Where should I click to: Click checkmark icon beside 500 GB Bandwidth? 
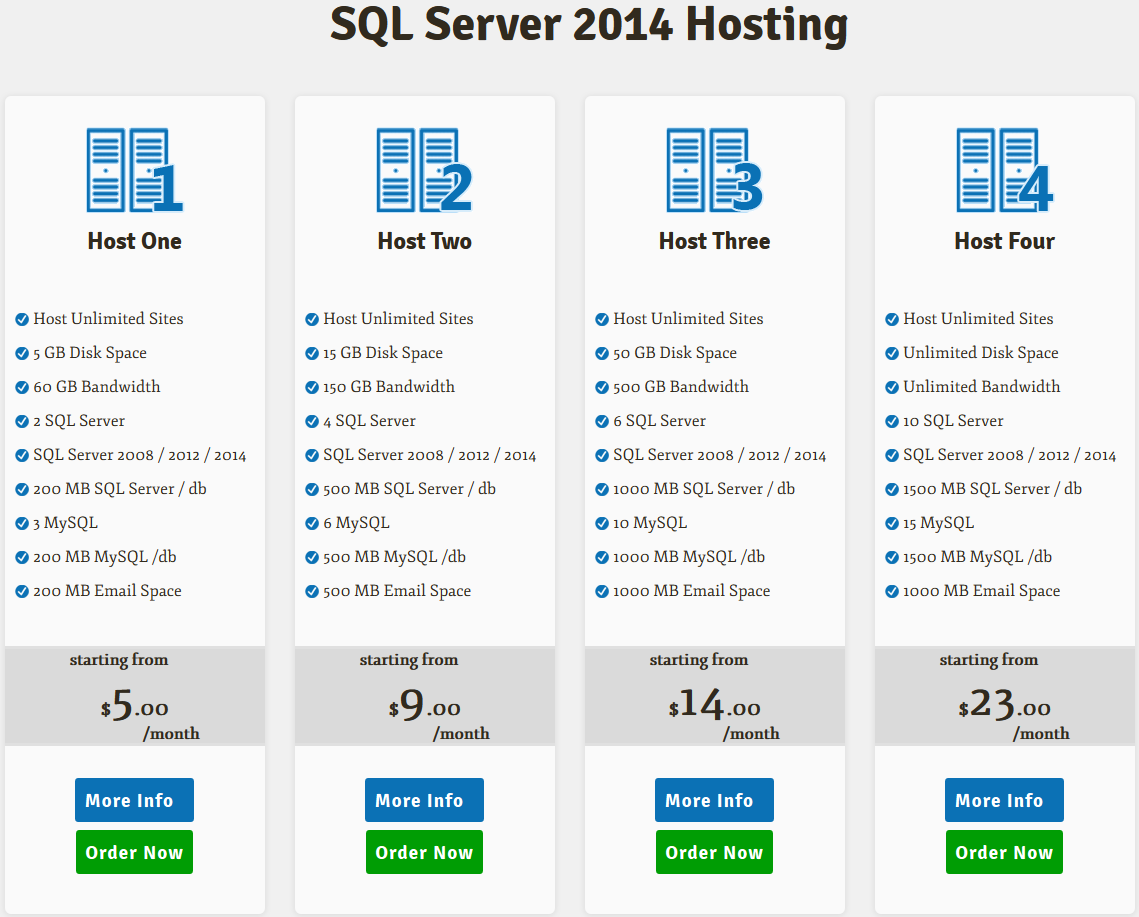[601, 387]
